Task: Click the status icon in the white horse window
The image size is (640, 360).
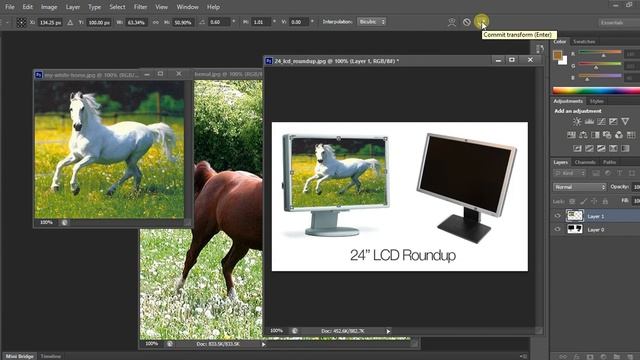Action: tap(64, 222)
